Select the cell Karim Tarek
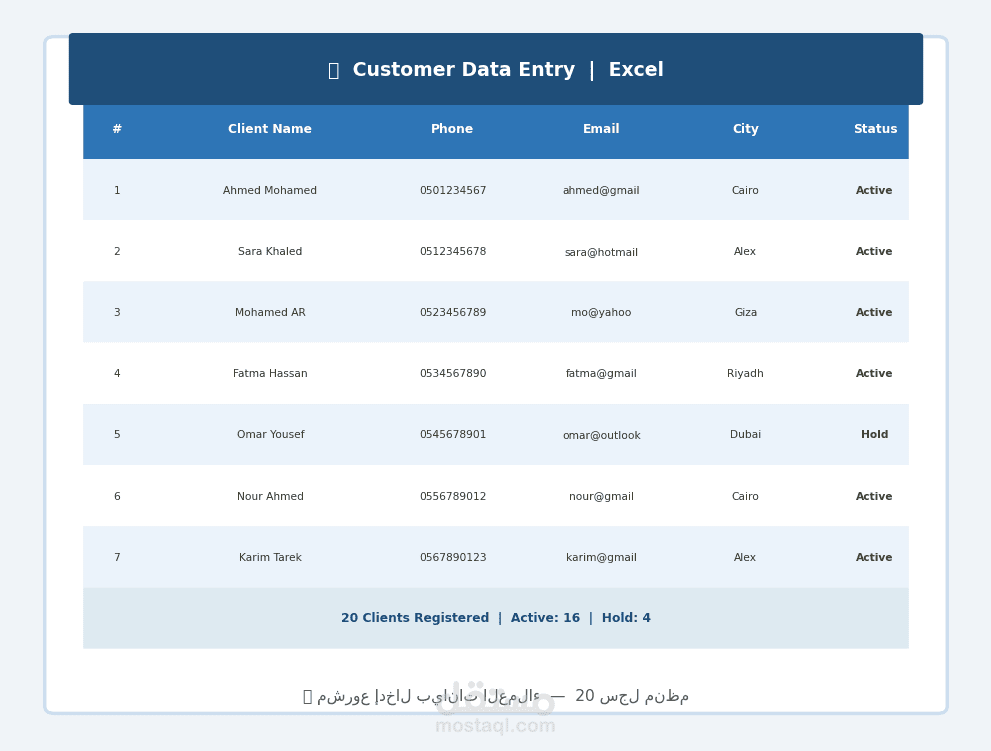Screen dimensions: 991x751 [270, 558]
